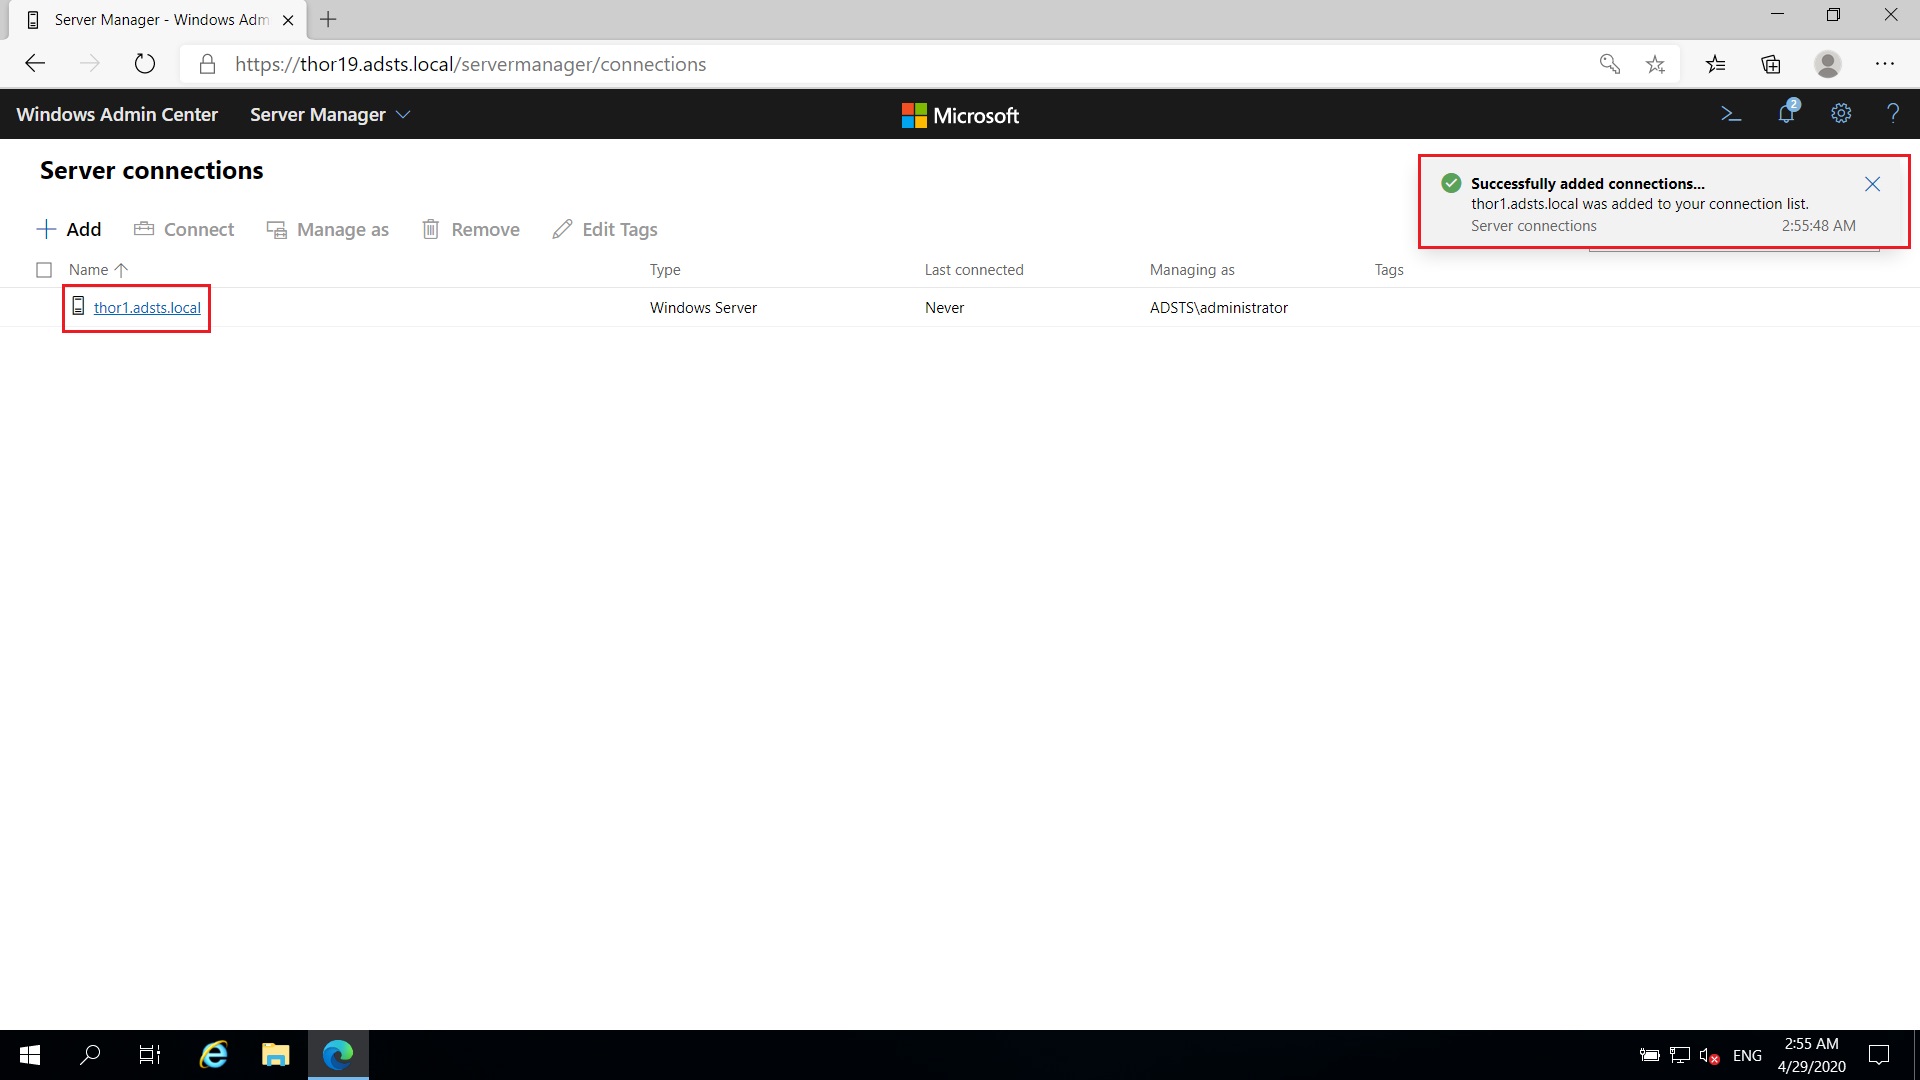Viewport: 1920px width, 1080px height.
Task: Close the Server Manager browser tab
Action: pyautogui.click(x=288, y=20)
